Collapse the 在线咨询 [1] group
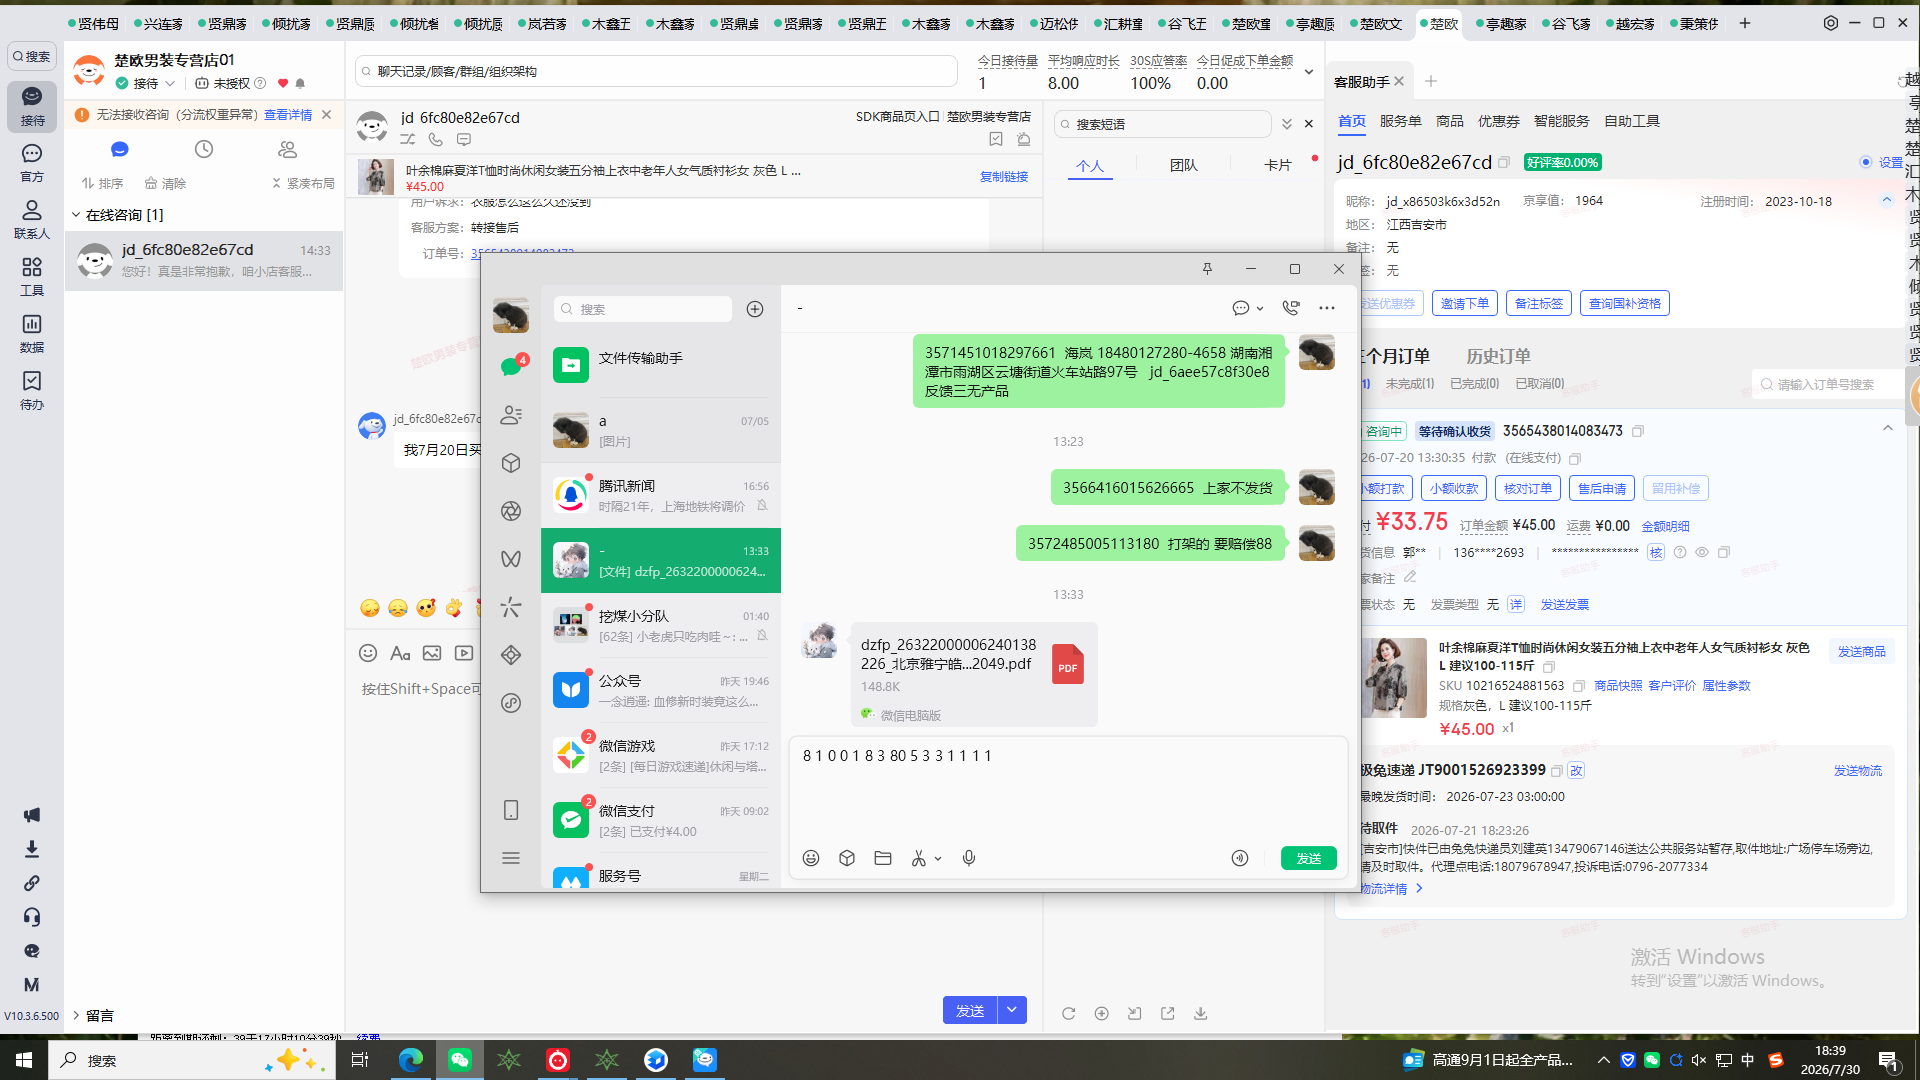1920x1080 pixels. pyautogui.click(x=76, y=215)
